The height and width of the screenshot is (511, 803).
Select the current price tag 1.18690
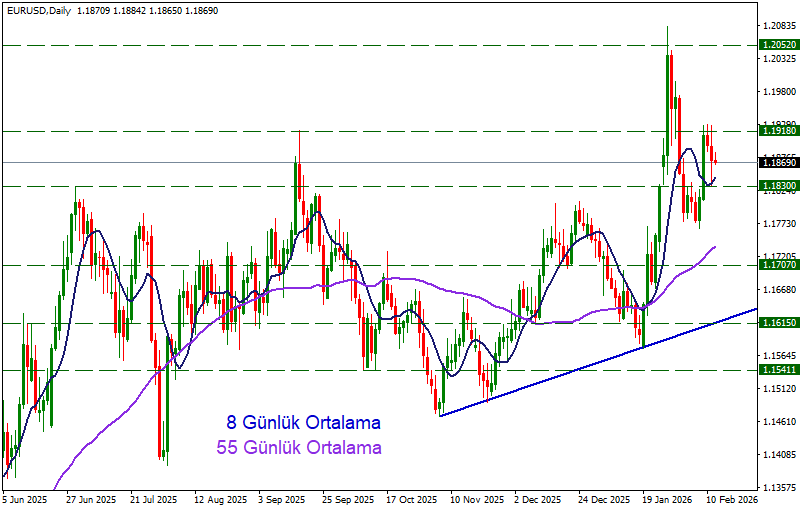click(779, 162)
